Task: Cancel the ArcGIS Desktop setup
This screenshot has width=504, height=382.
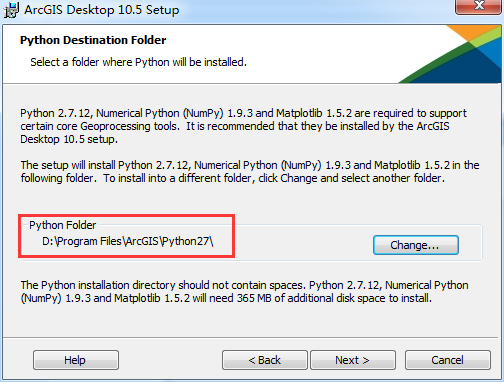Action: pos(448,360)
